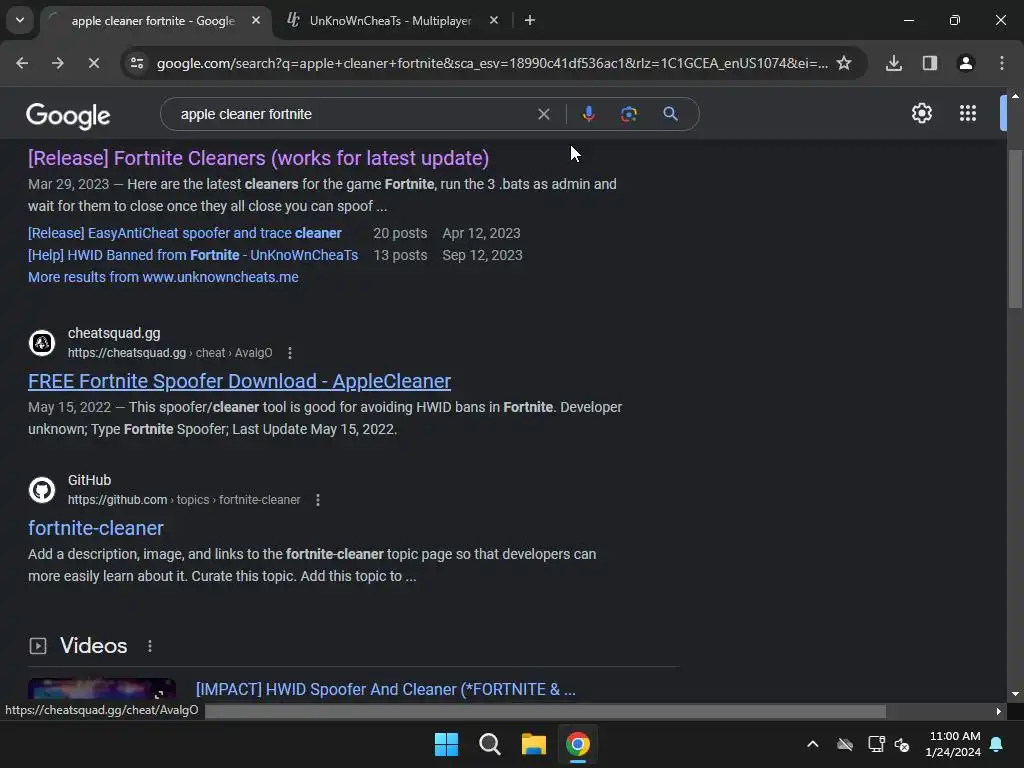1024x768 pixels.
Task: Open network display tray icon
Action: [x=876, y=744]
